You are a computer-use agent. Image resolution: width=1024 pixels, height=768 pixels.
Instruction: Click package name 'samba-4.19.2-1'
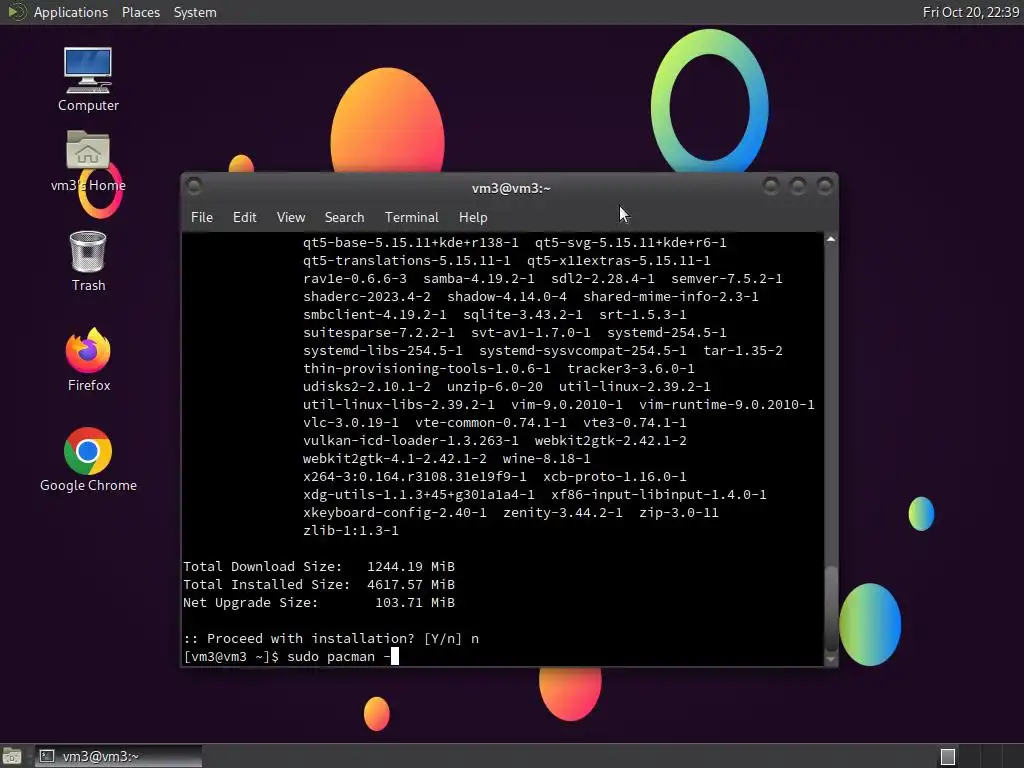(479, 278)
